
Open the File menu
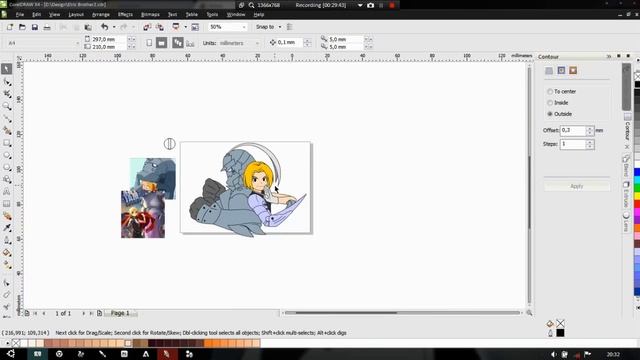20,14
